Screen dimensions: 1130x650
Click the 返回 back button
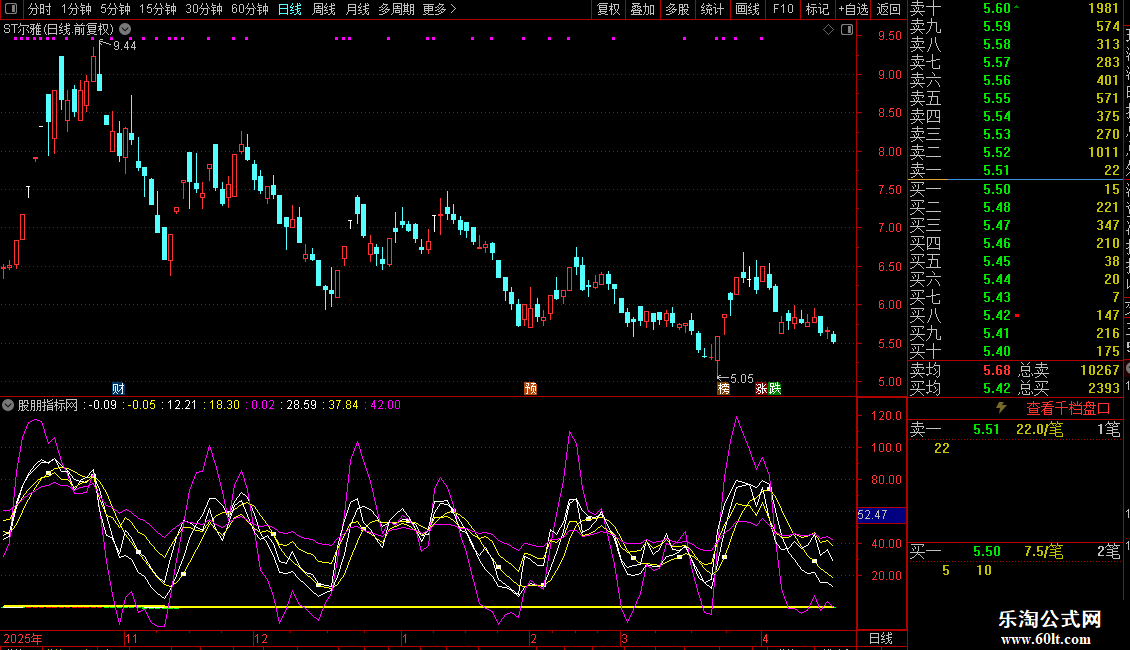(x=889, y=9)
